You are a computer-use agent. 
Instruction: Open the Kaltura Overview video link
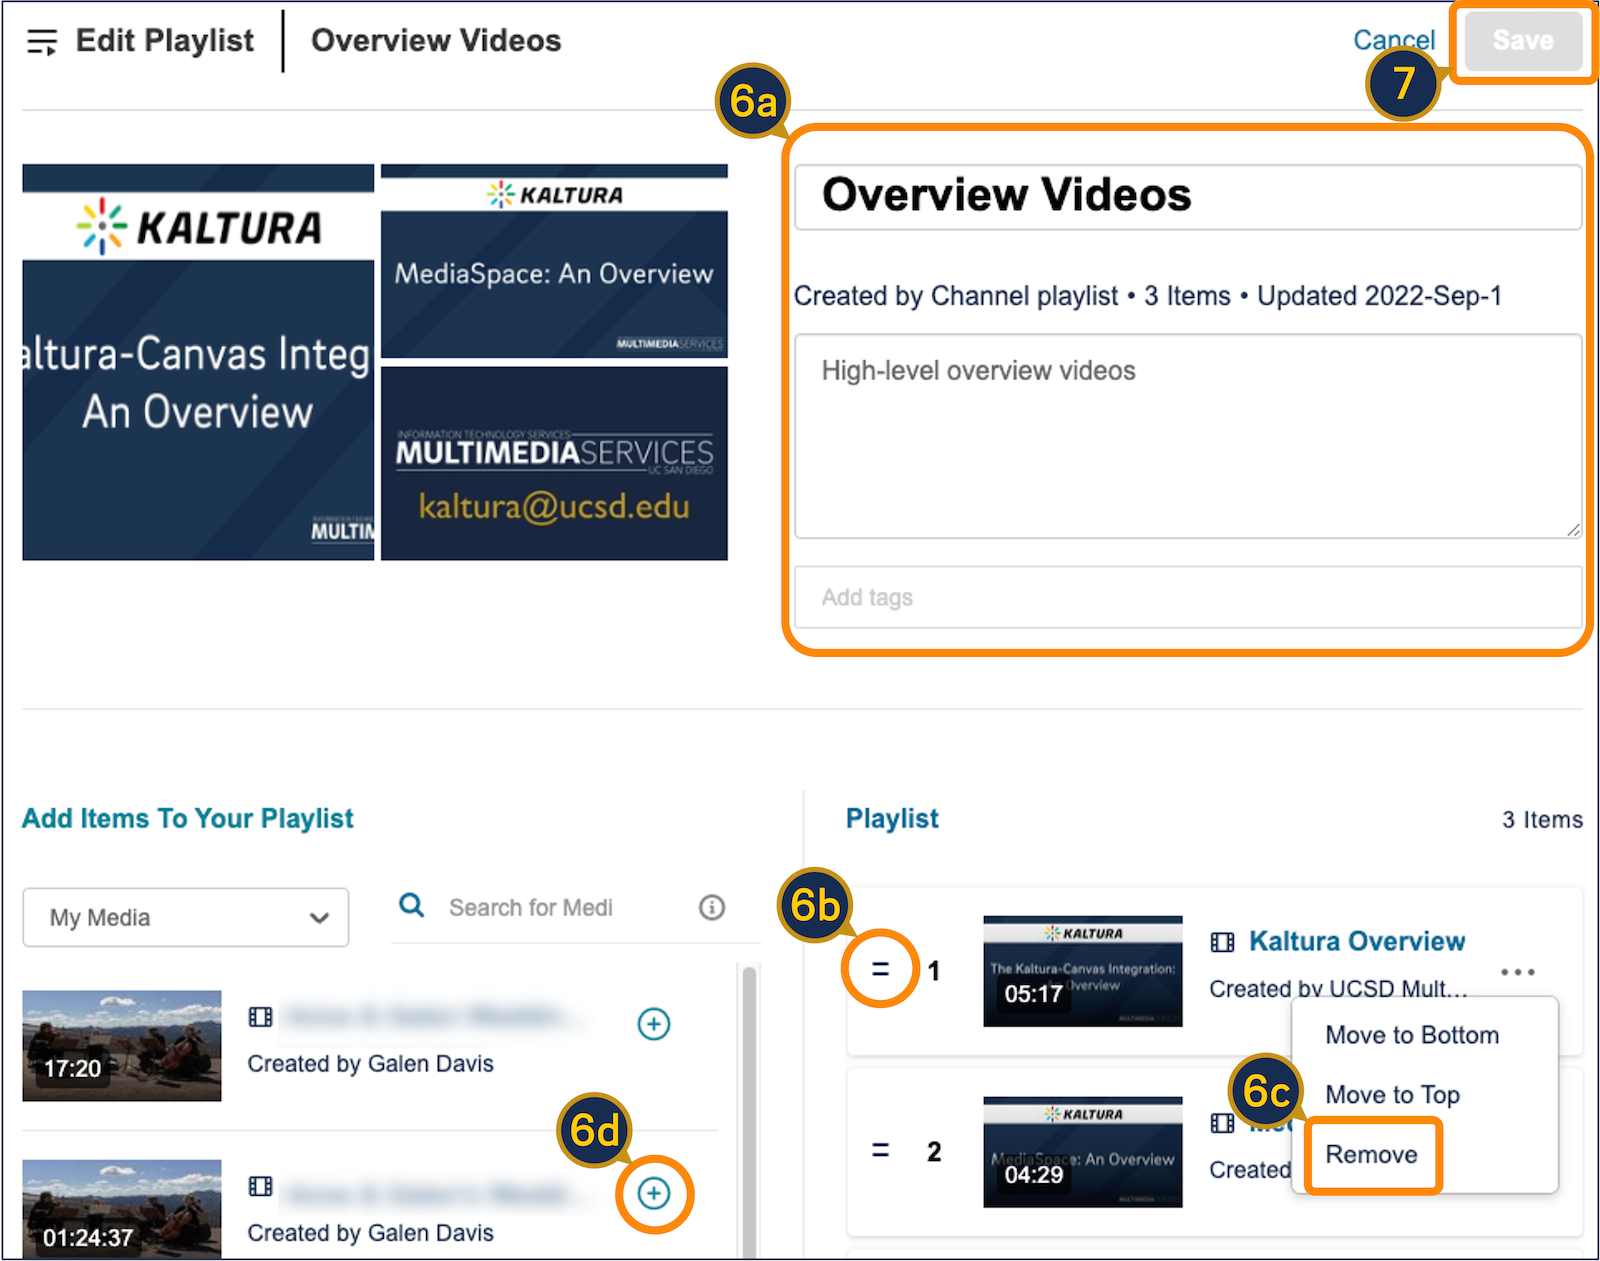pos(1357,941)
